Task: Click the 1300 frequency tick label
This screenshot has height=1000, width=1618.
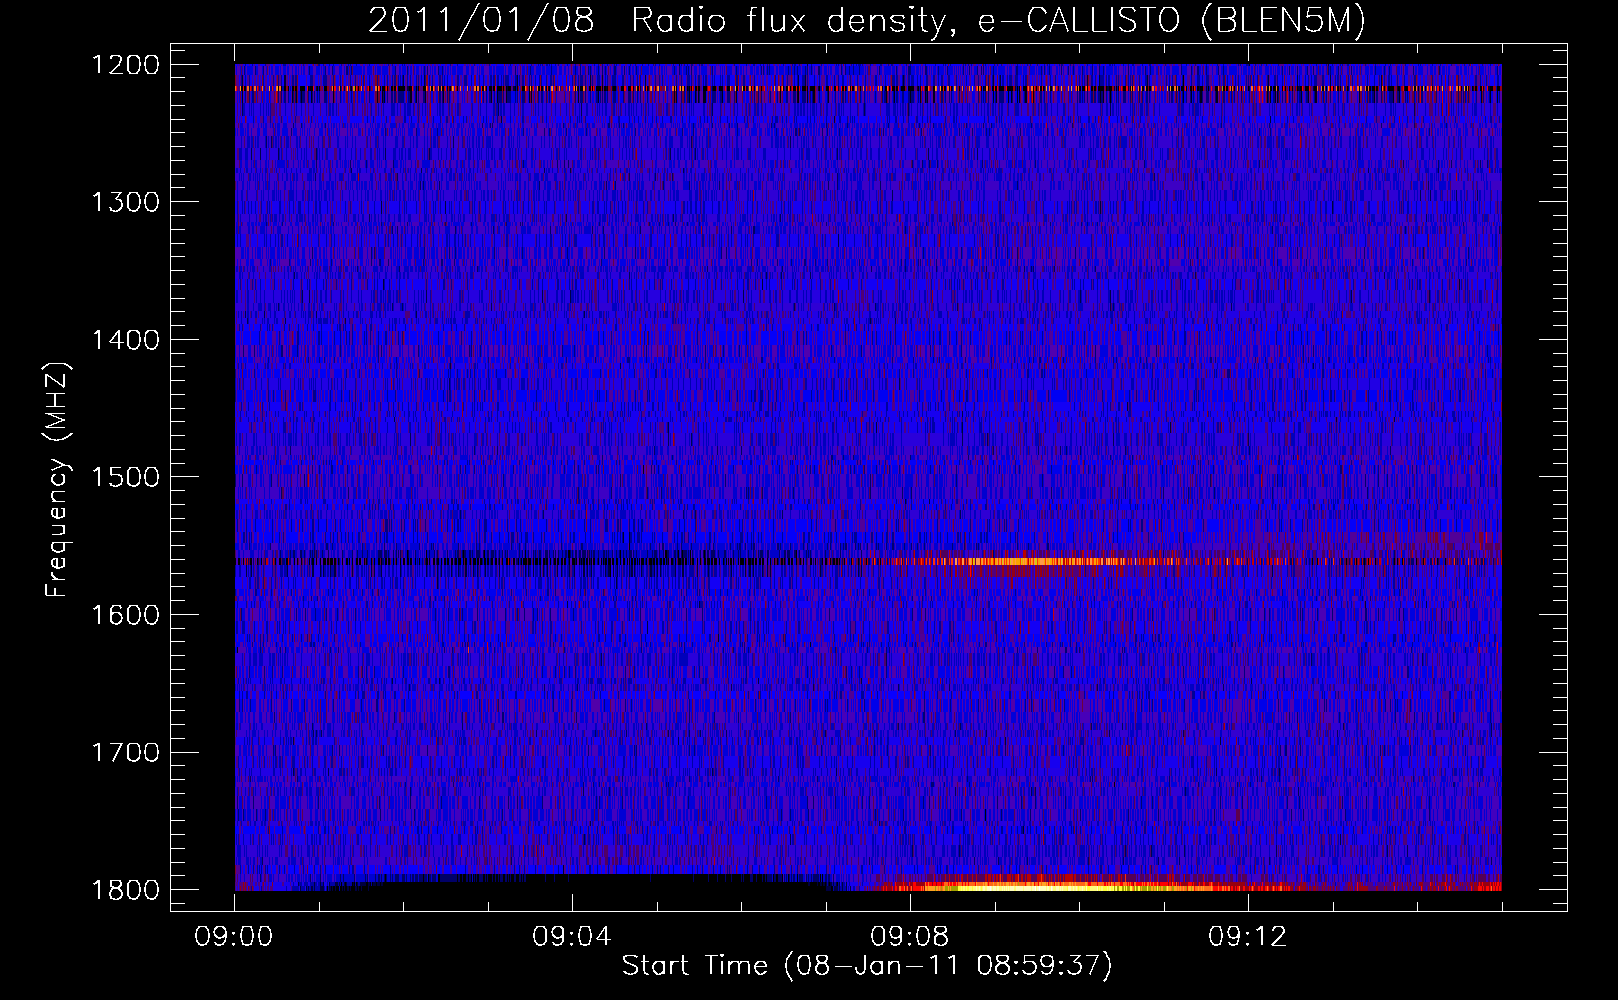Action: (125, 202)
